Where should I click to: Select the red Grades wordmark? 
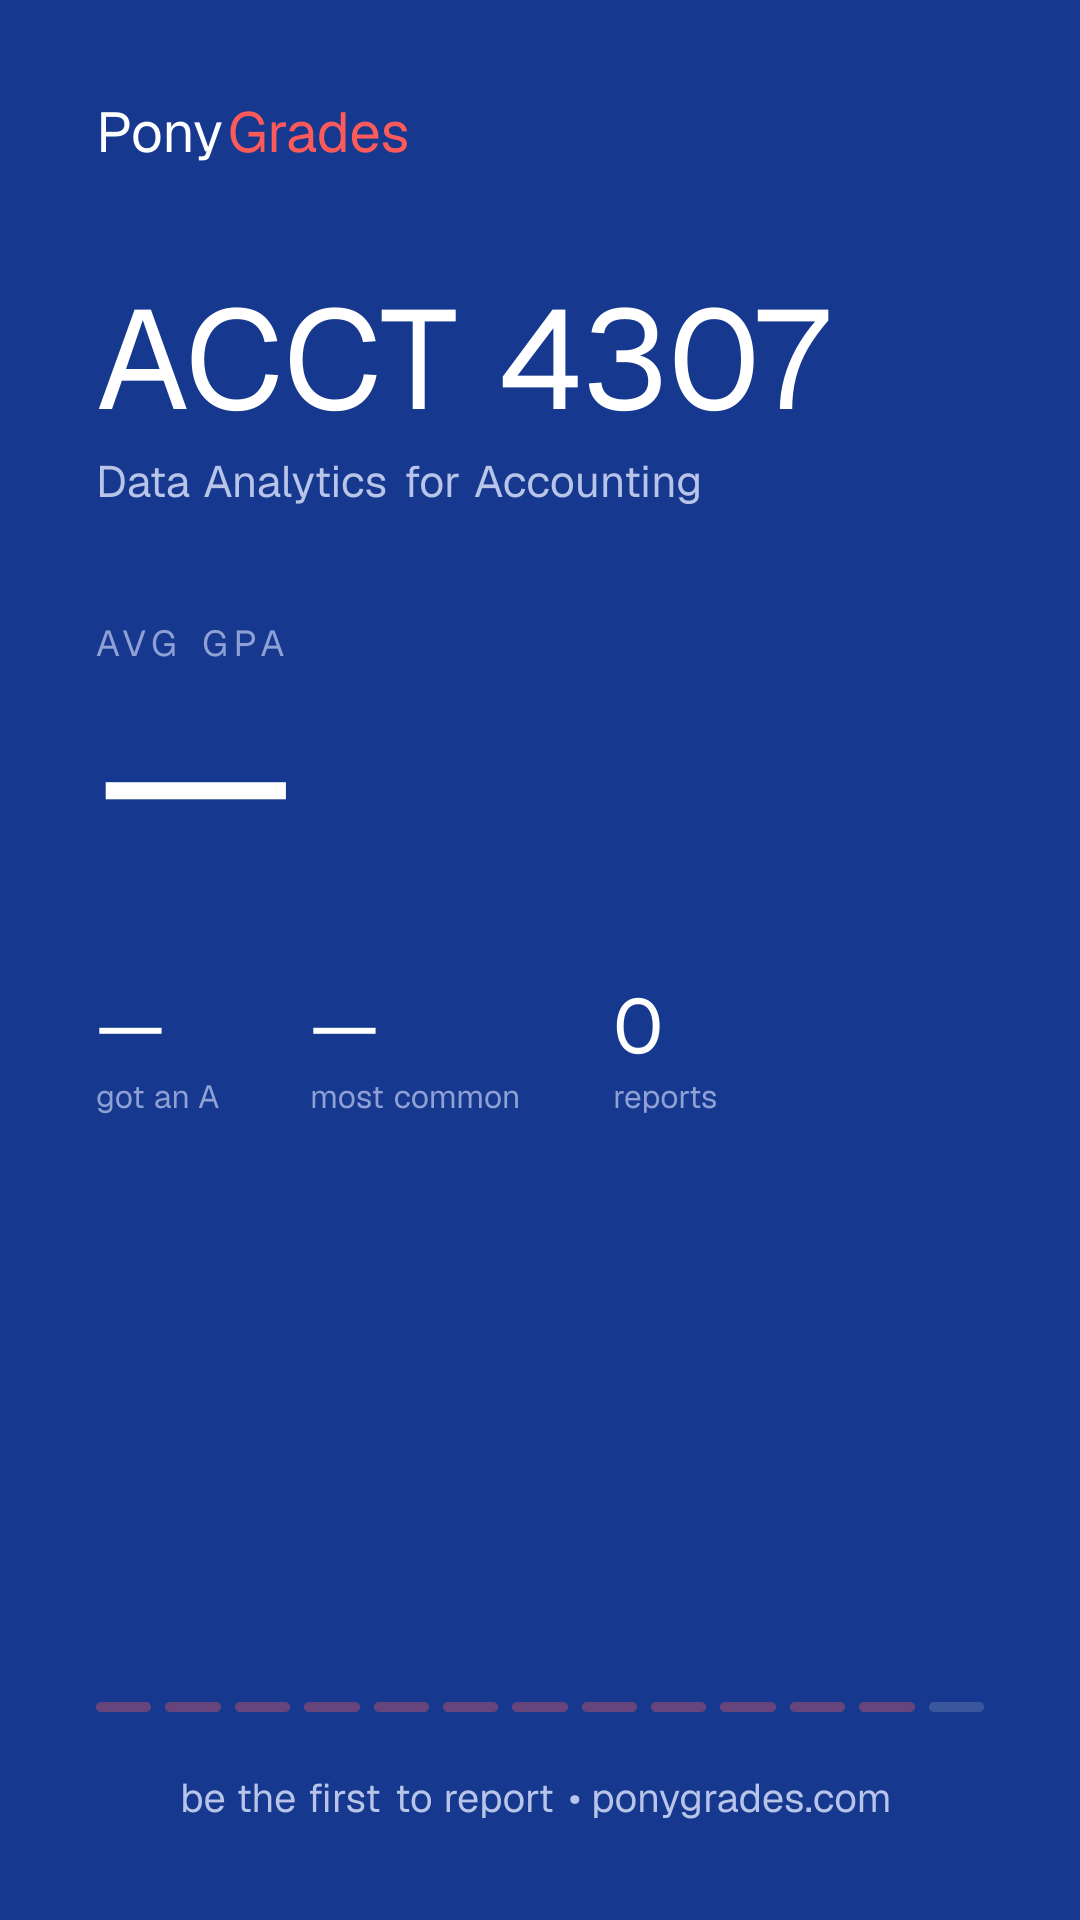pyautogui.click(x=318, y=134)
